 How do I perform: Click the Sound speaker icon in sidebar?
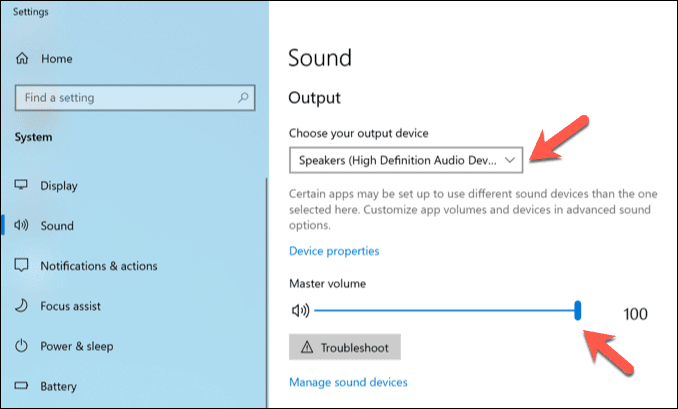21,226
